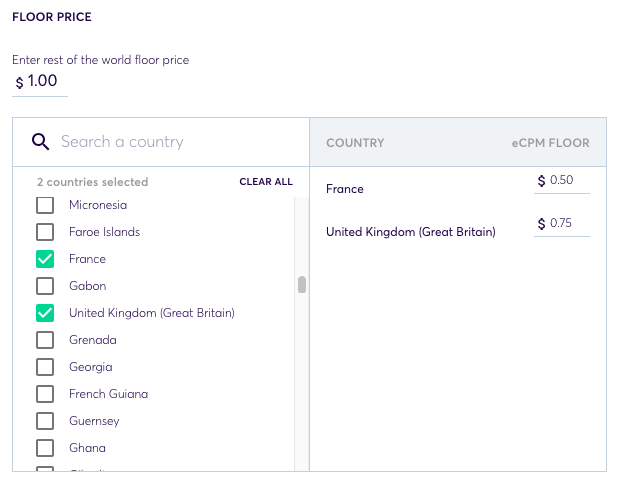The width and height of the screenshot is (620, 492).
Task: Check the Faroe Islands checkbox
Action: pos(45,232)
